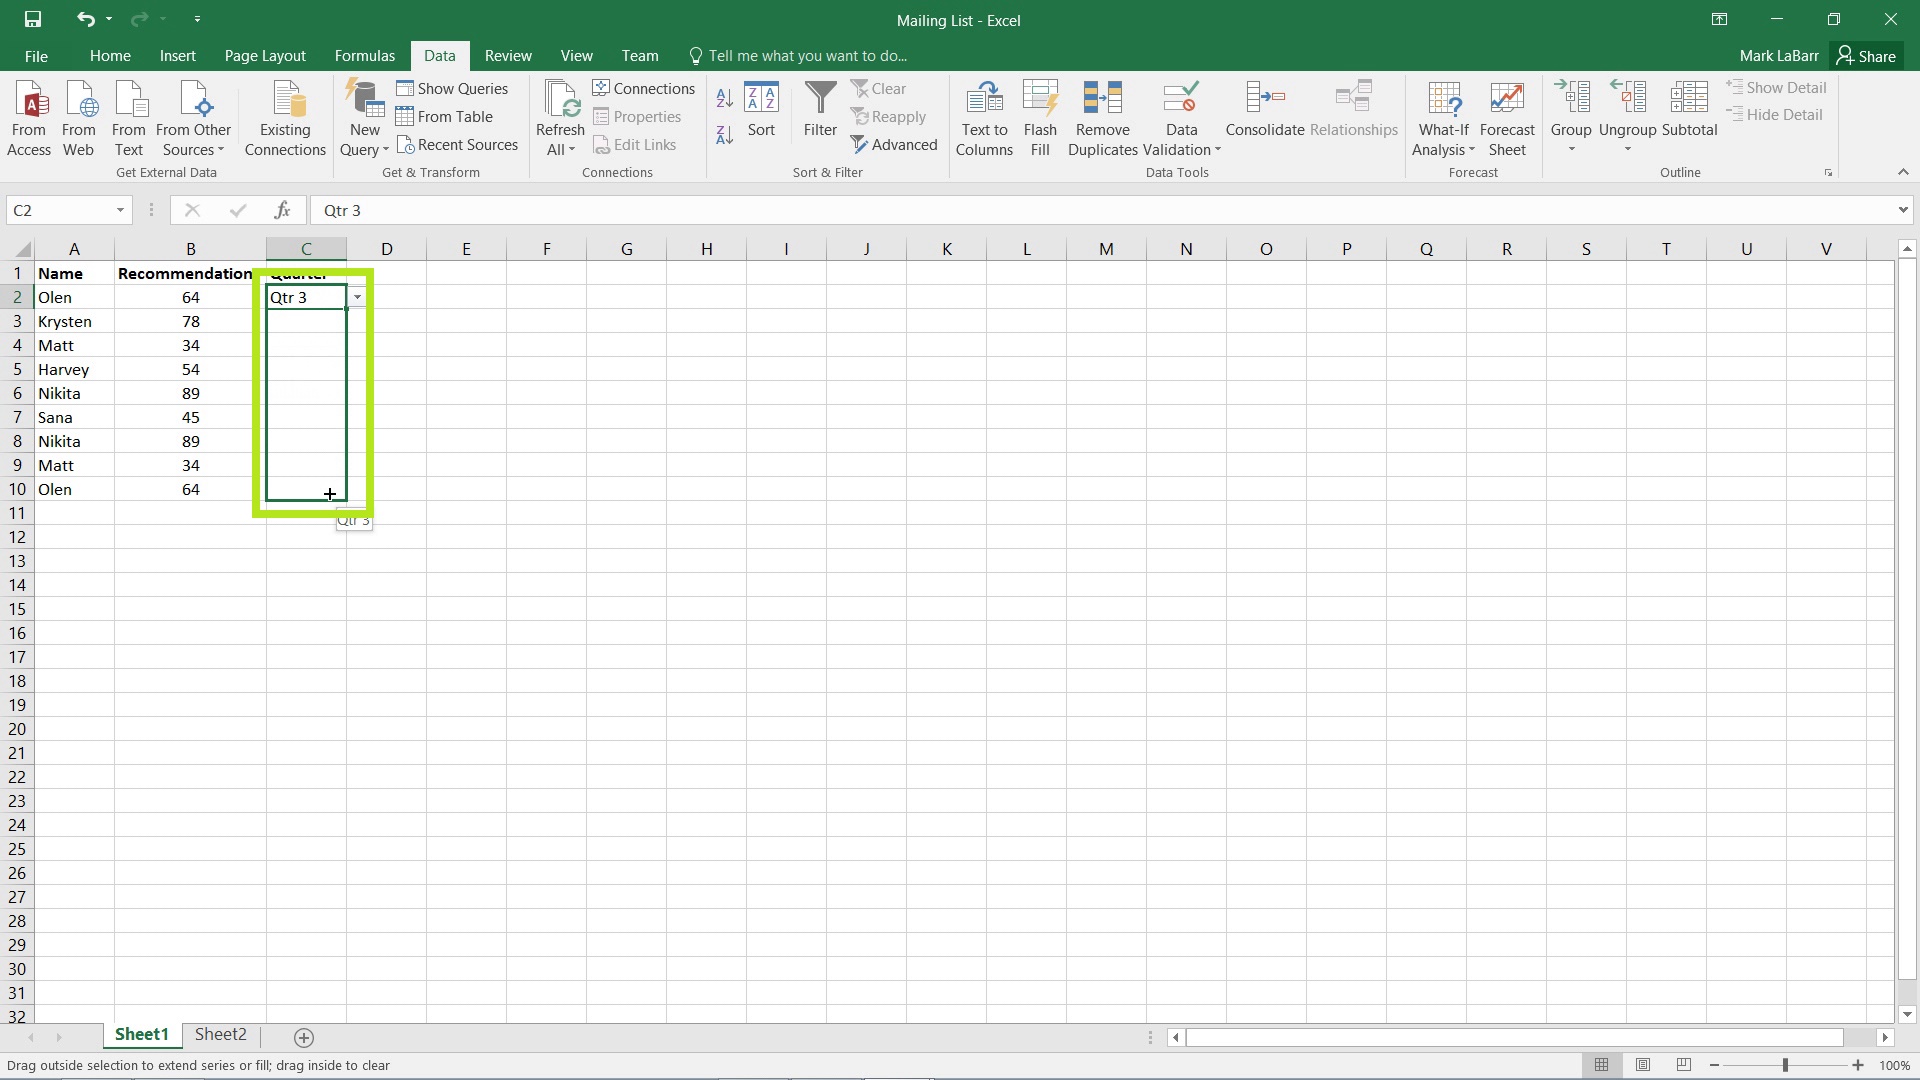Screen dimensions: 1920x1080
Task: Click the formula bar input field
Action: point(1109,211)
